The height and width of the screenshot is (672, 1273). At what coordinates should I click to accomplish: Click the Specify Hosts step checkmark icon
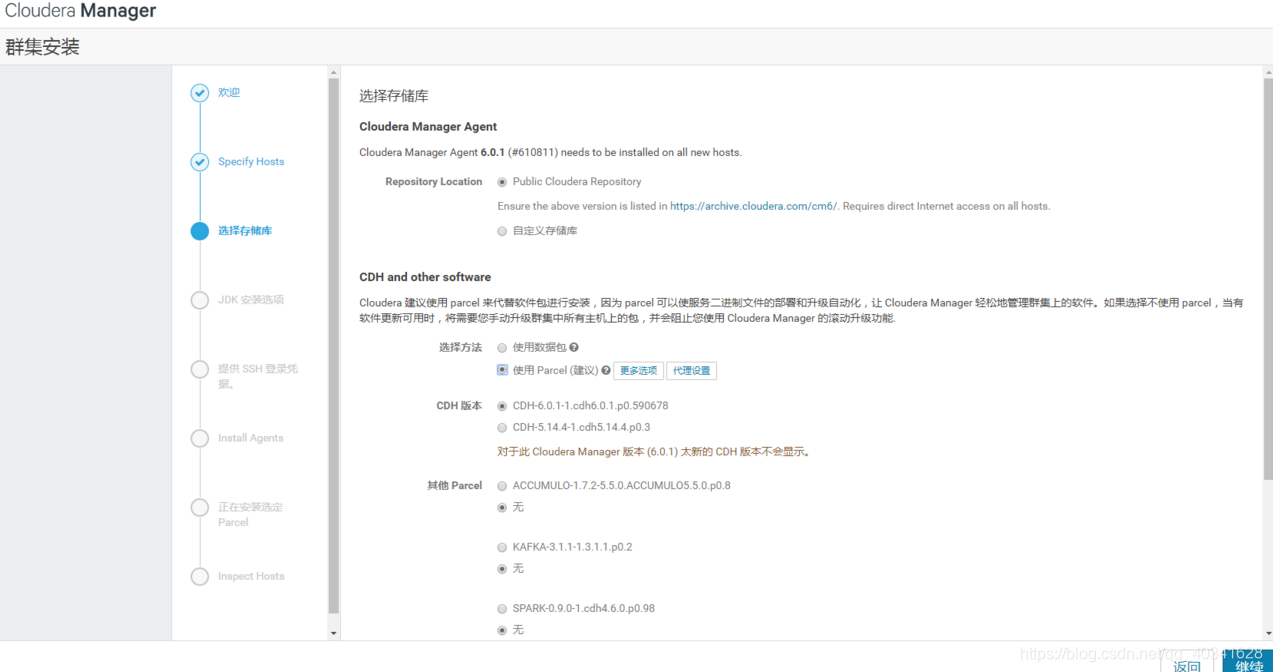tap(200, 162)
